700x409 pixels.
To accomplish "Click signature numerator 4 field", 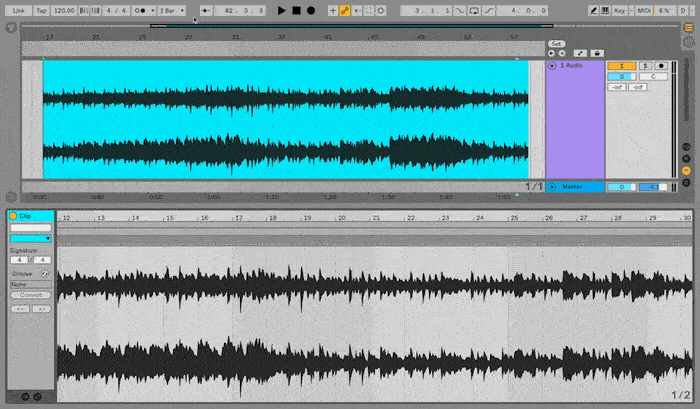I will coord(19,260).
